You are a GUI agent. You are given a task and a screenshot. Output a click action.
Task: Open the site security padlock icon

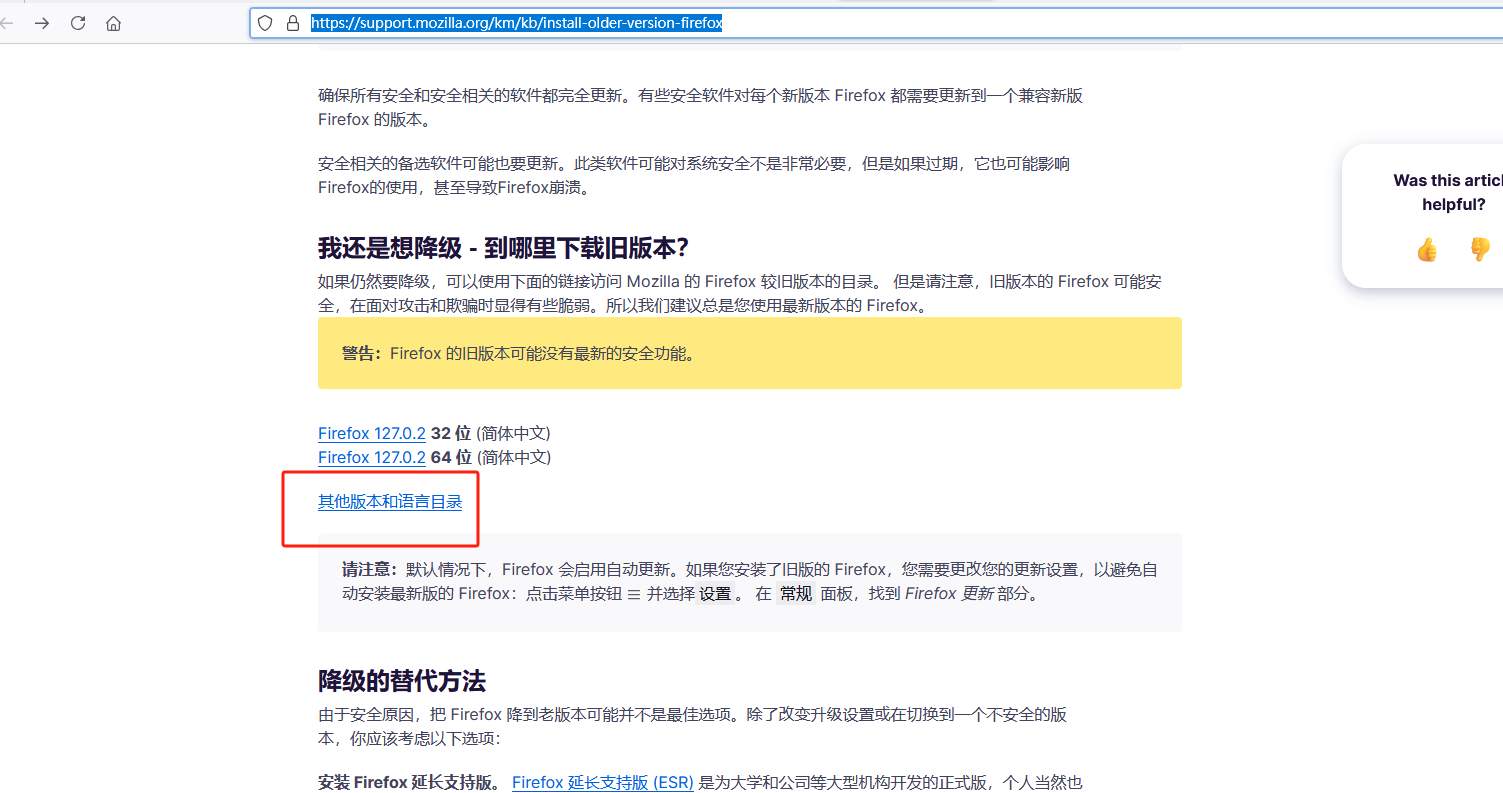[292, 23]
